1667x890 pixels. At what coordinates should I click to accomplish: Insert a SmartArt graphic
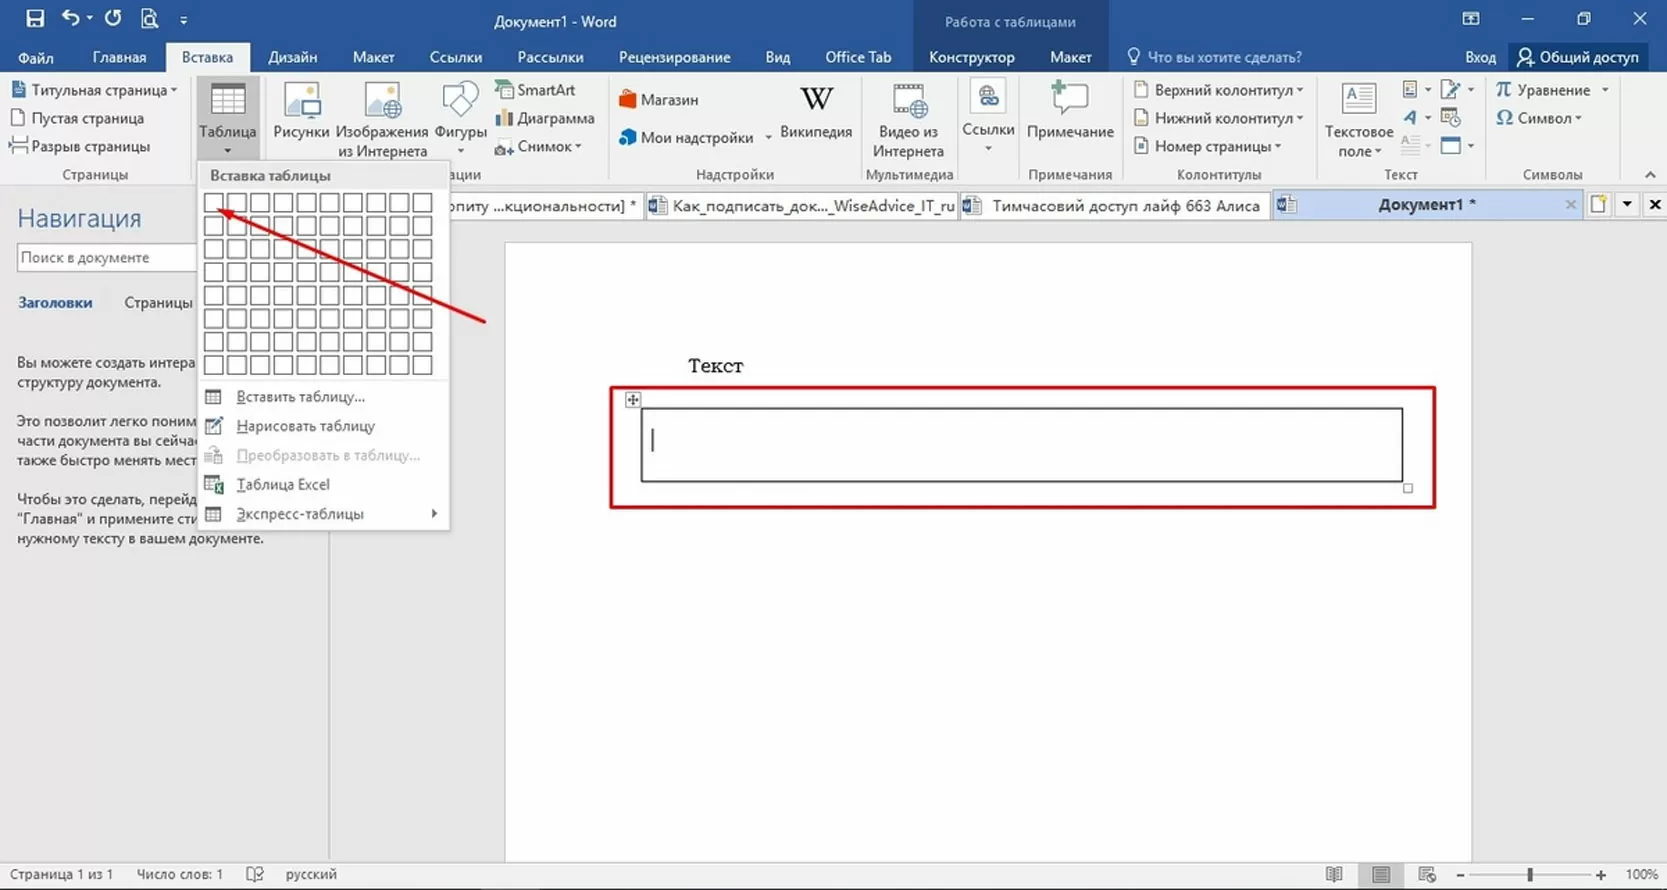coord(536,90)
